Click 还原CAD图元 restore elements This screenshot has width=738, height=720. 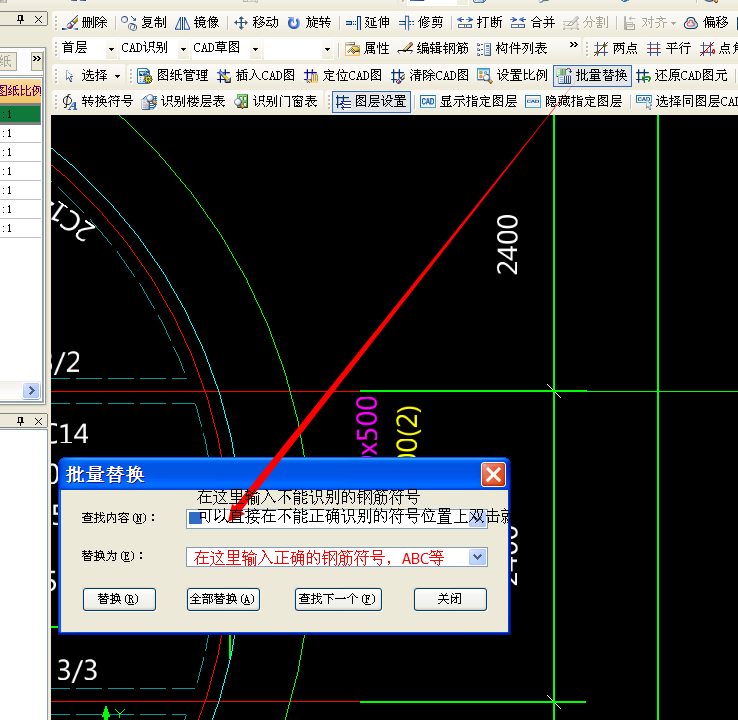pyautogui.click(x=682, y=75)
